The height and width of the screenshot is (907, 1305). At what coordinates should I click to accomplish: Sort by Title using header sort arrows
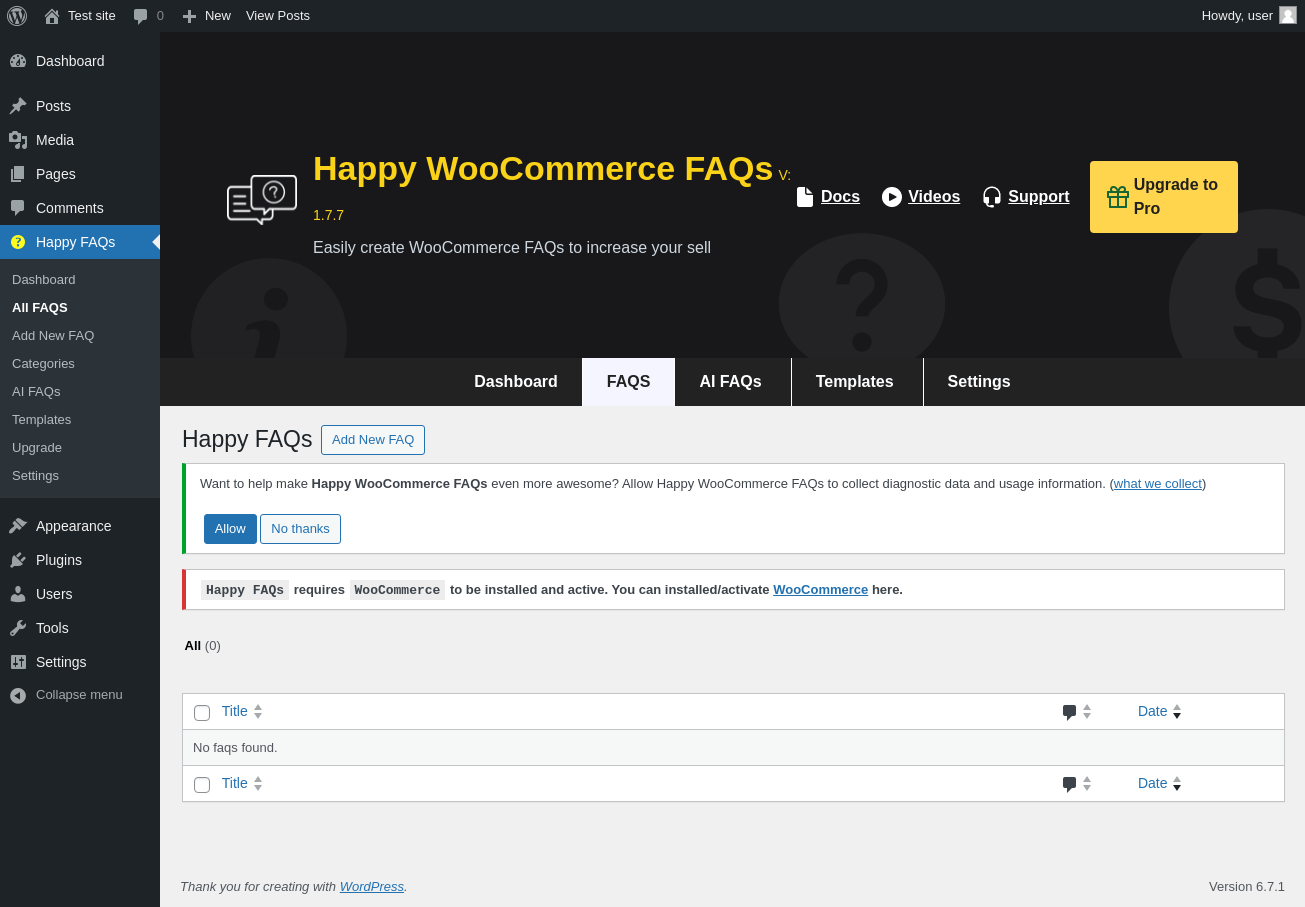[x=258, y=712]
